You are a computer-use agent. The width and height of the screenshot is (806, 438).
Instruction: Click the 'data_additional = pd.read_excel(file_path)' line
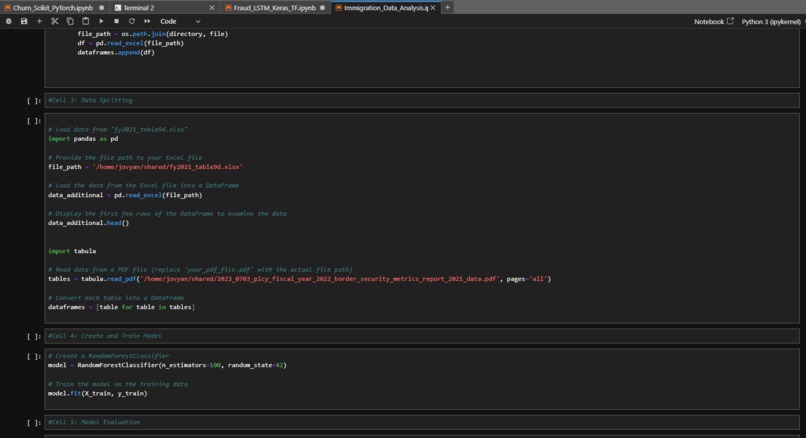tap(125, 195)
